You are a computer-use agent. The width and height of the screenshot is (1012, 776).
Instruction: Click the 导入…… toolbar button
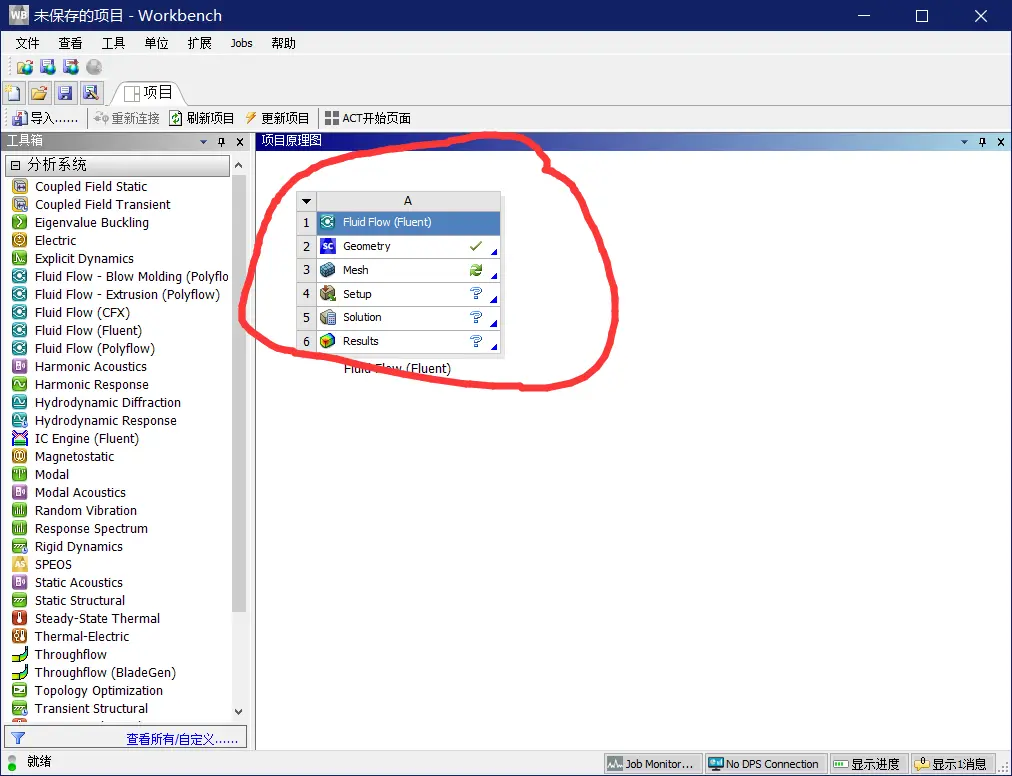[x=45, y=118]
